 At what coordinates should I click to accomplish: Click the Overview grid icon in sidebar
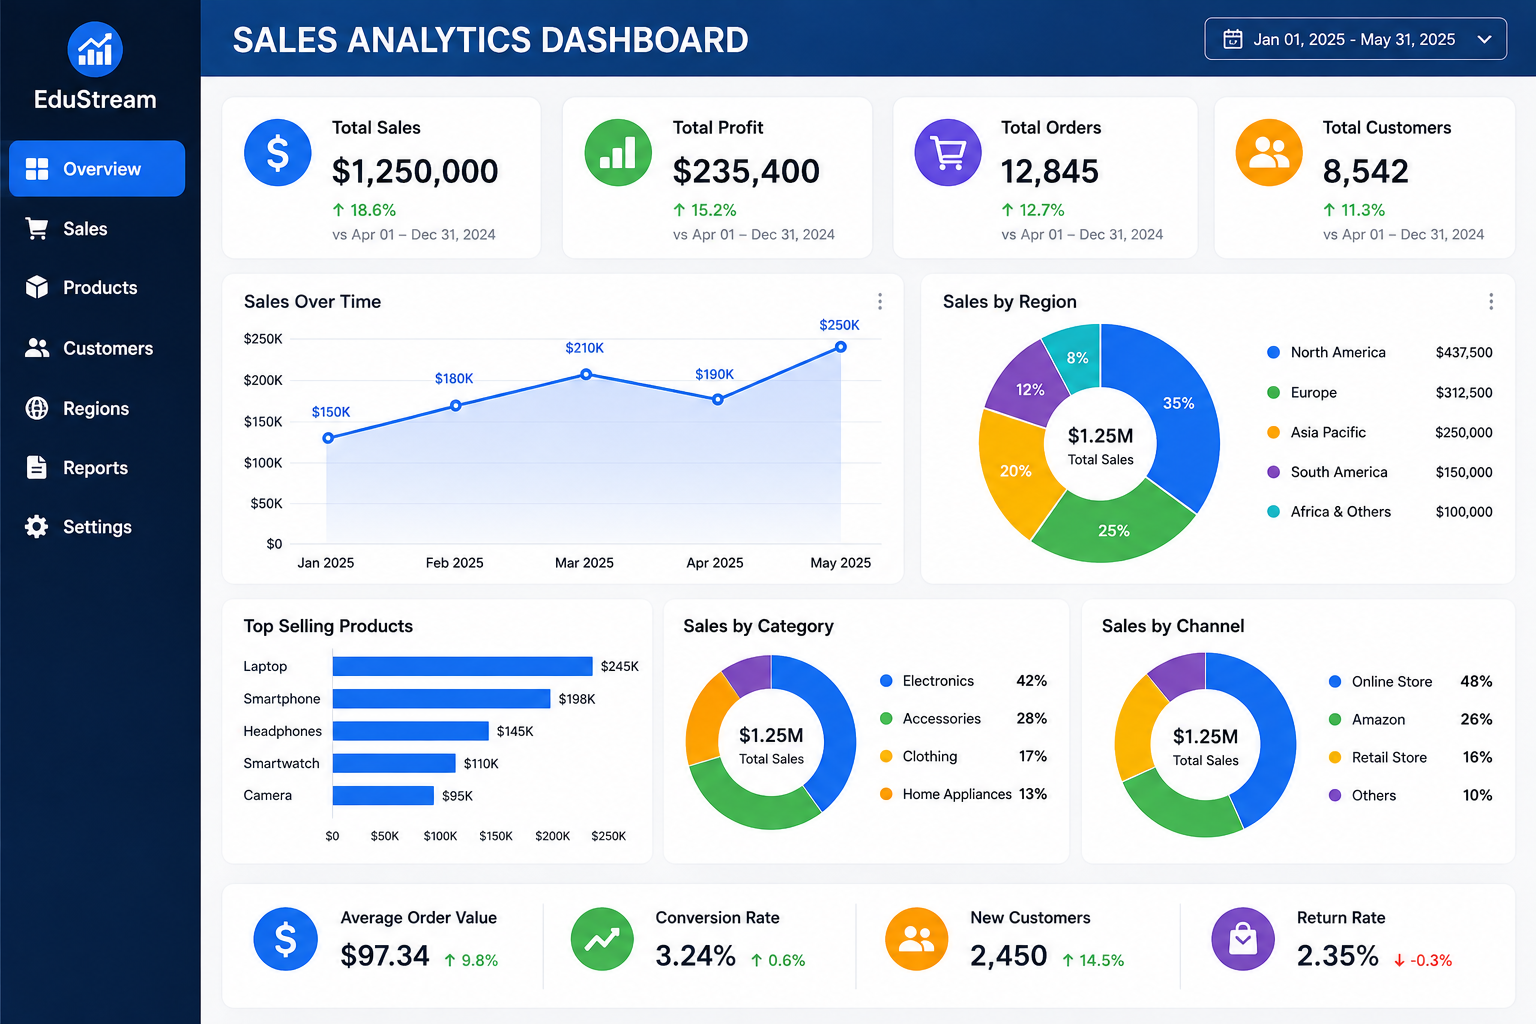coord(37,169)
